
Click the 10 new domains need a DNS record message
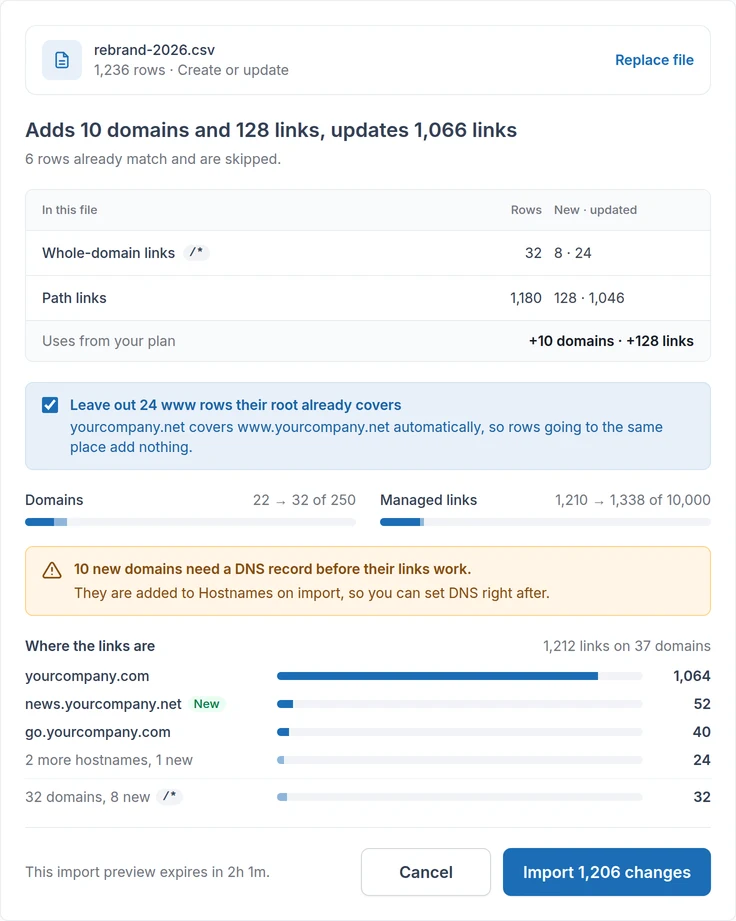[273, 569]
